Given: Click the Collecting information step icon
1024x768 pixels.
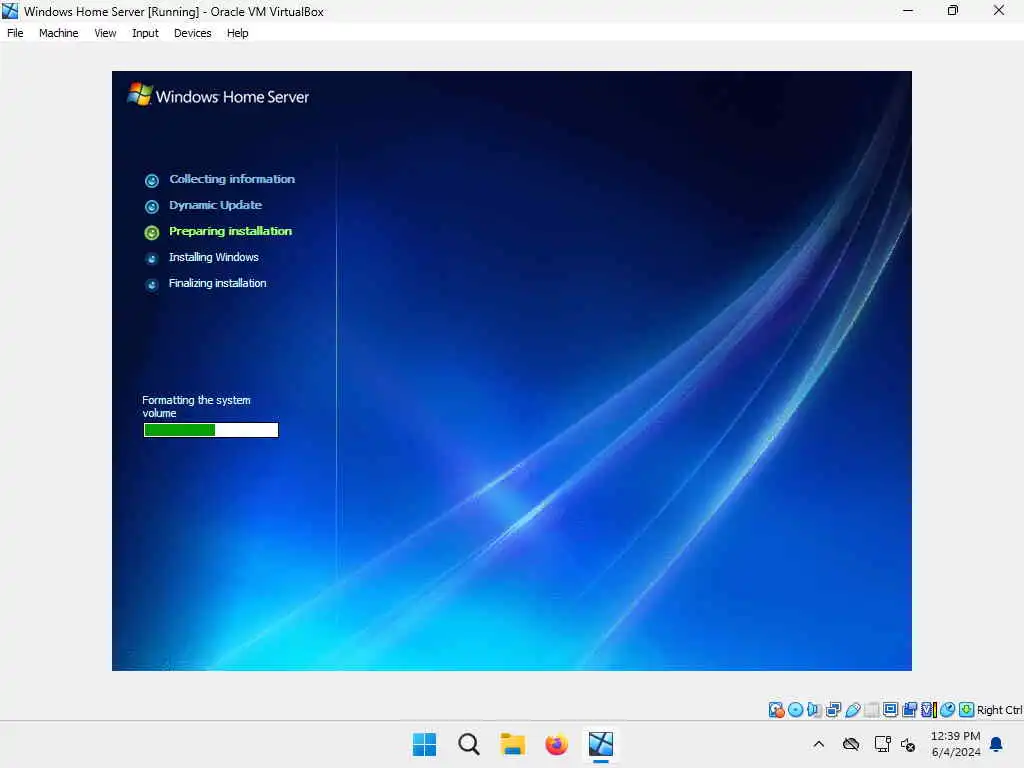Looking at the screenshot, I should click(x=152, y=180).
